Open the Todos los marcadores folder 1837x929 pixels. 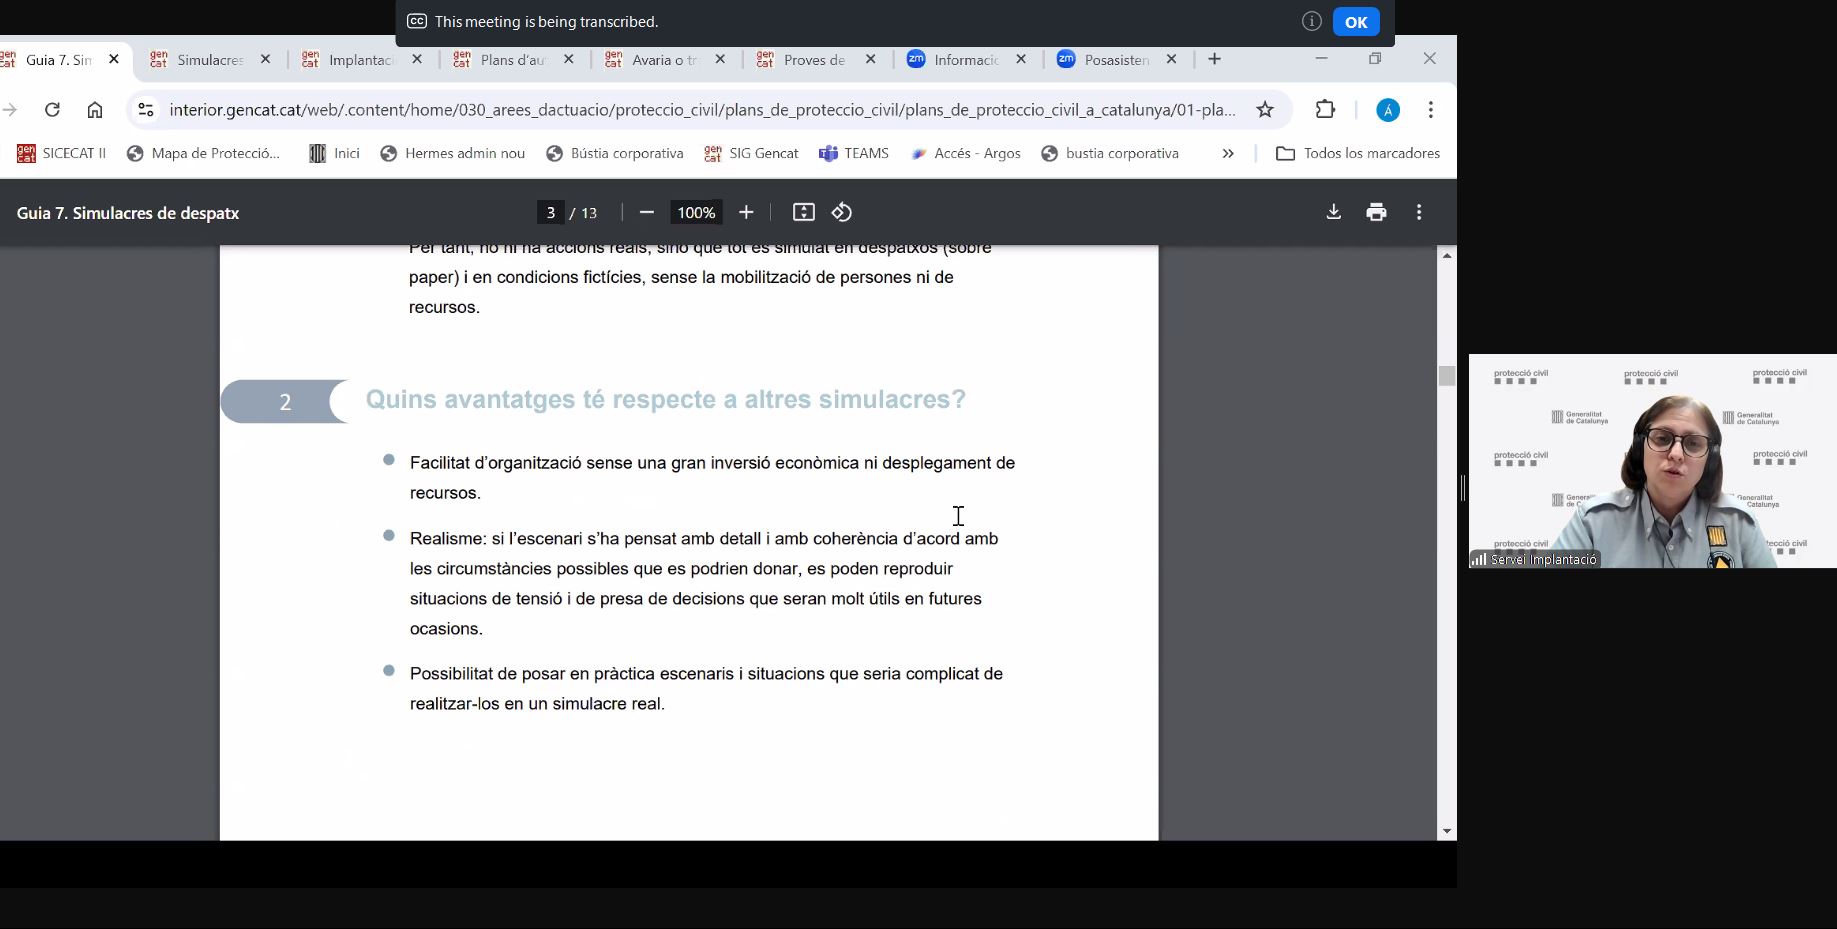click(x=1358, y=153)
